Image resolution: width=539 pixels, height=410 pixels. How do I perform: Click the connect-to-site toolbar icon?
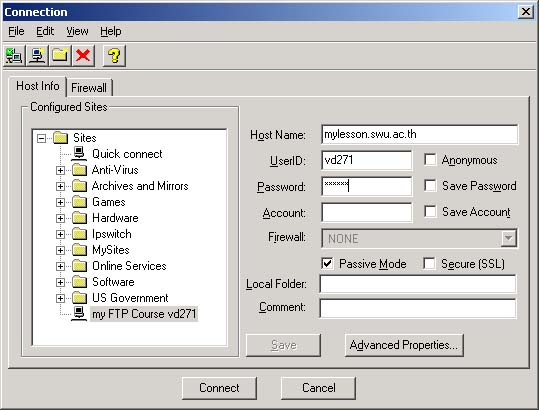[14, 55]
